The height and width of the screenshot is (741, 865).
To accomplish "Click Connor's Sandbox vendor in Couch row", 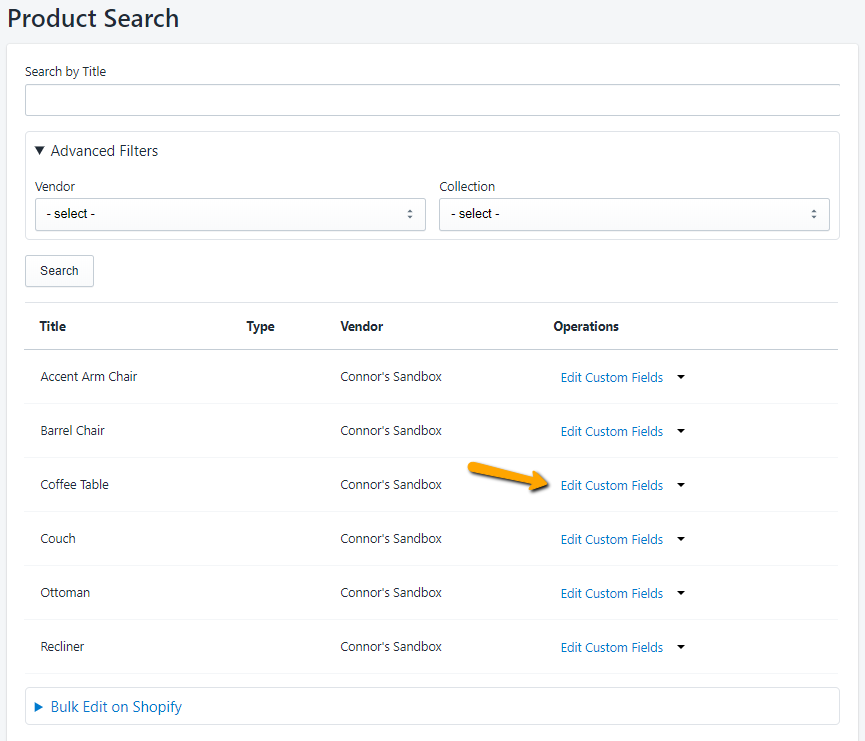I will [x=391, y=539].
